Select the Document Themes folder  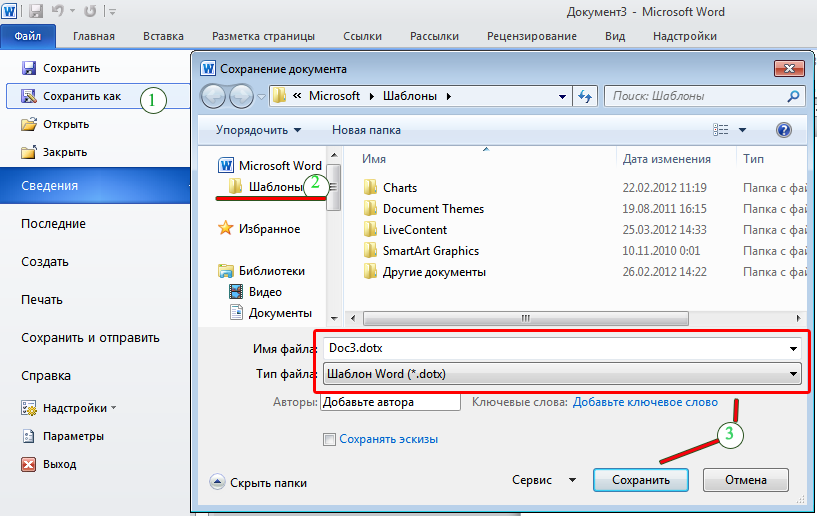click(424, 208)
